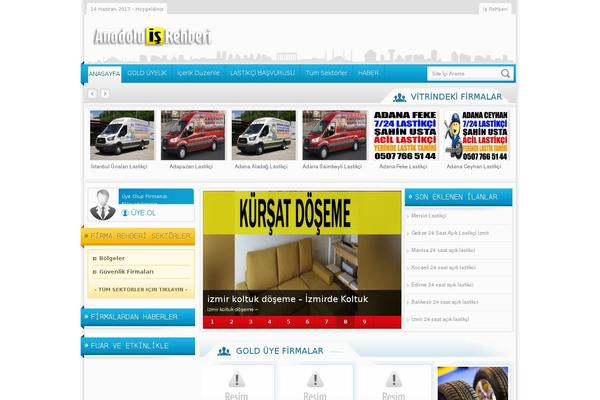Click the Fuar ve Etkinlikle header
Viewport: 600px width, 400px height.
click(139, 346)
